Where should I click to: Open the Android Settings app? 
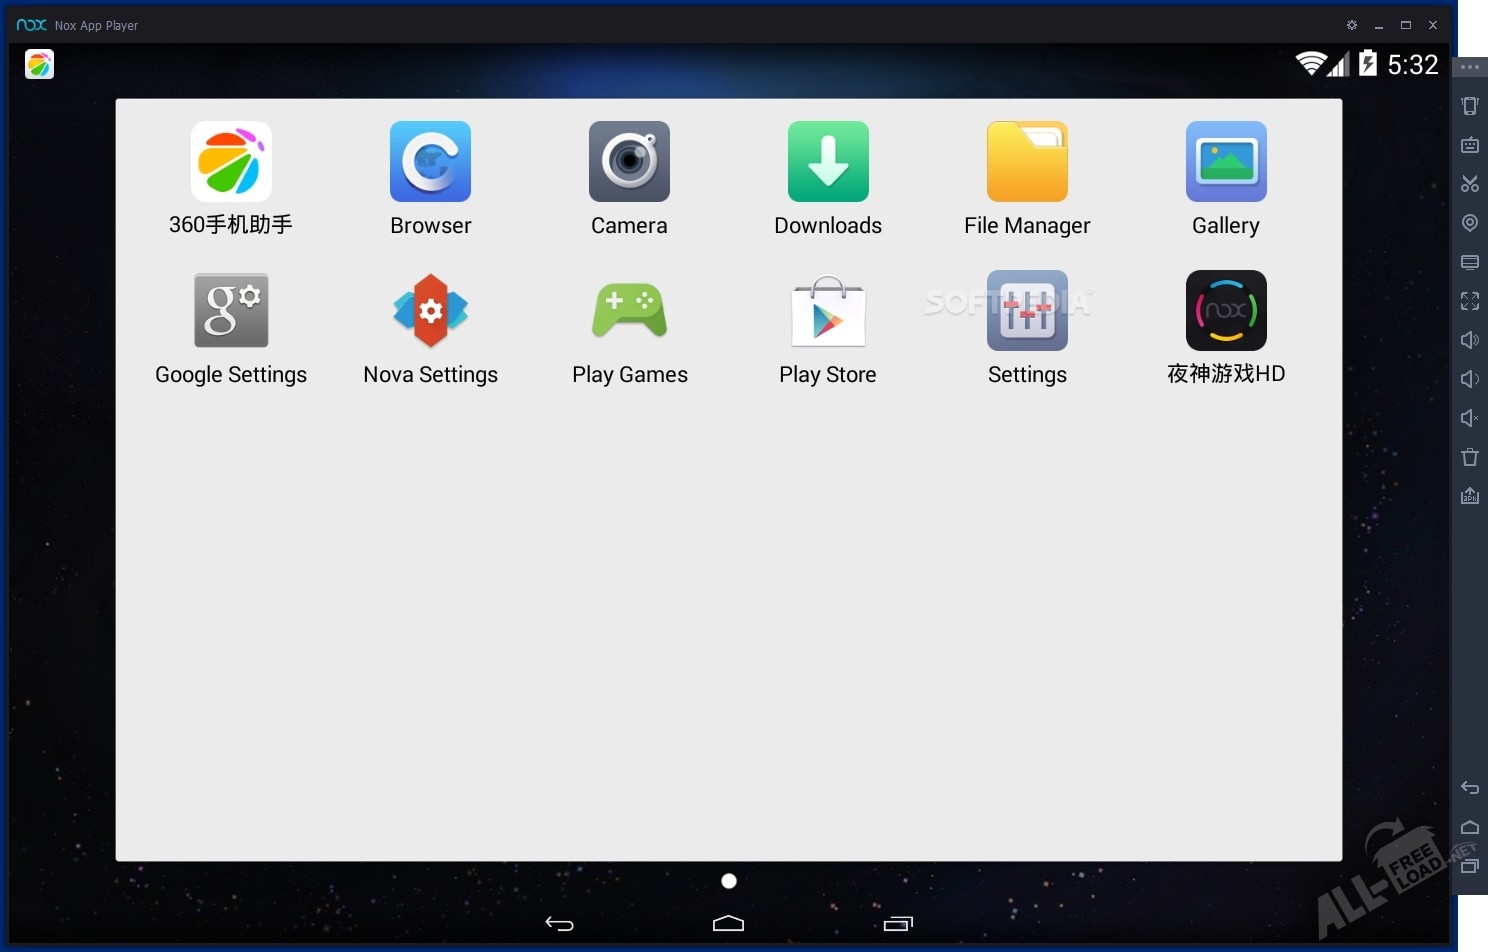pyautogui.click(x=1027, y=311)
